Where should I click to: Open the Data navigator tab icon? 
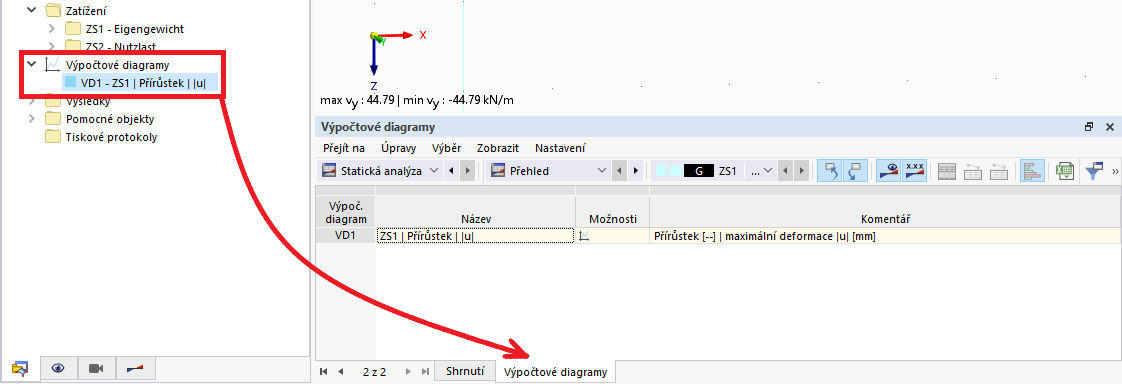20,368
